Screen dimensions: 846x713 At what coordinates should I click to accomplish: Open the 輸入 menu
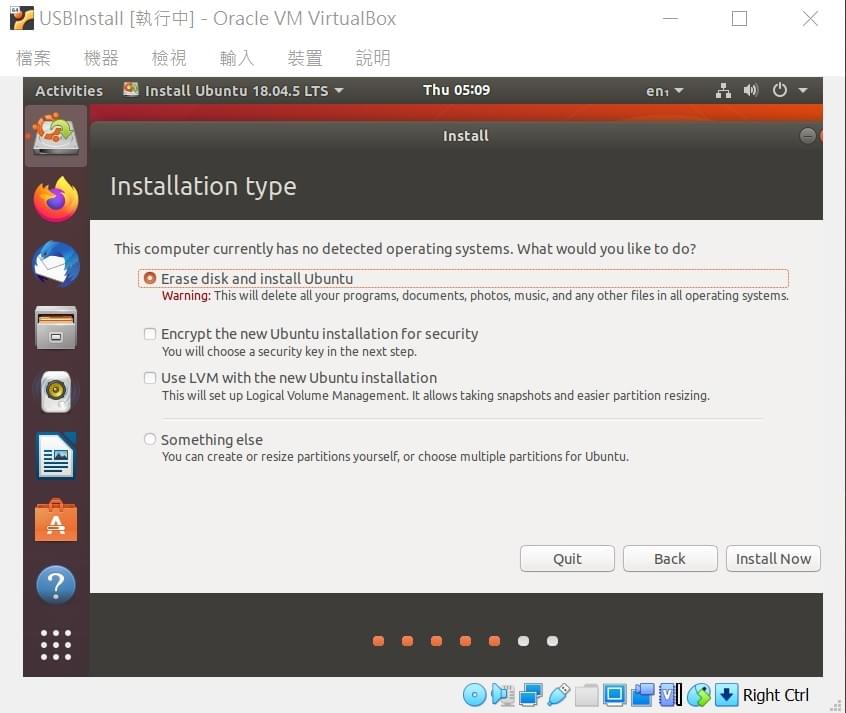point(237,58)
